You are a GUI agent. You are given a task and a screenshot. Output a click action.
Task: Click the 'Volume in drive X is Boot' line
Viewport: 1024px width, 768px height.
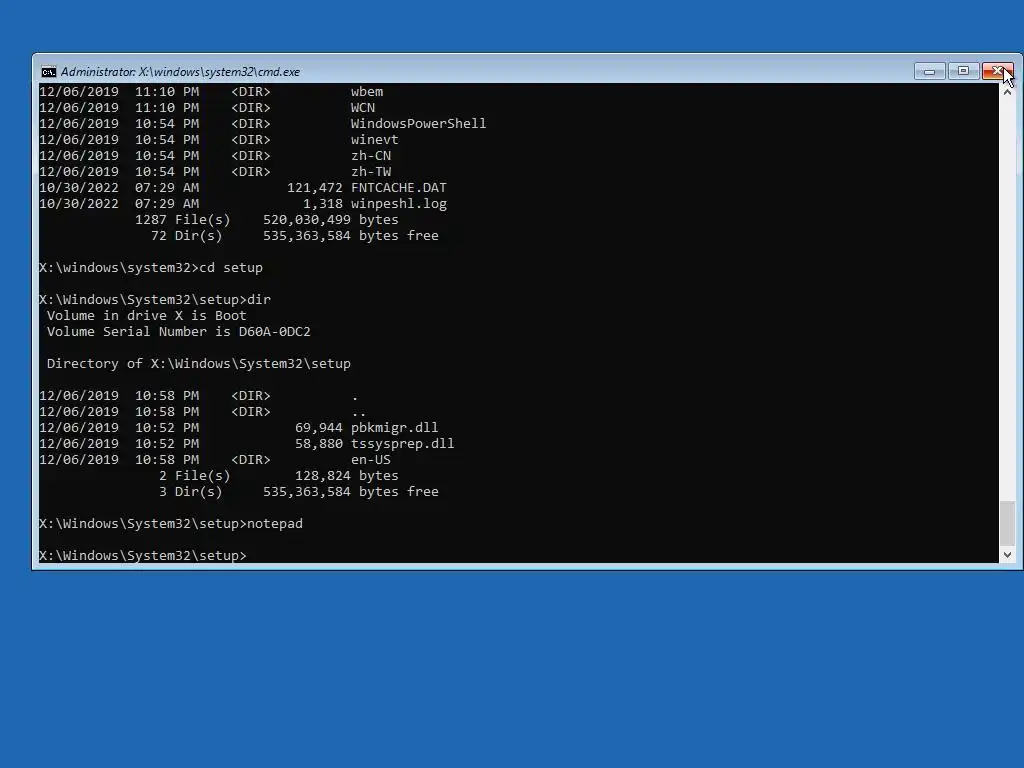(x=146, y=315)
